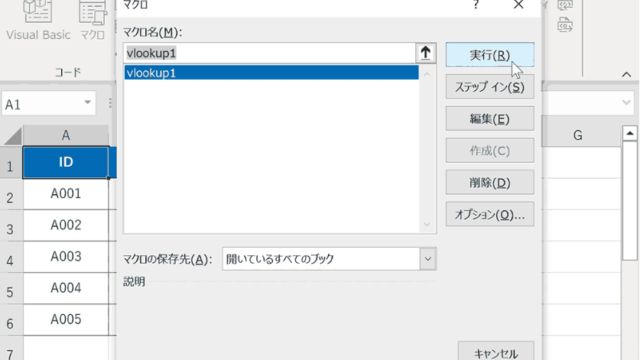Image resolution: width=640 pixels, height=360 pixels.
Task: Select row 2 header
Action: tap(10, 195)
